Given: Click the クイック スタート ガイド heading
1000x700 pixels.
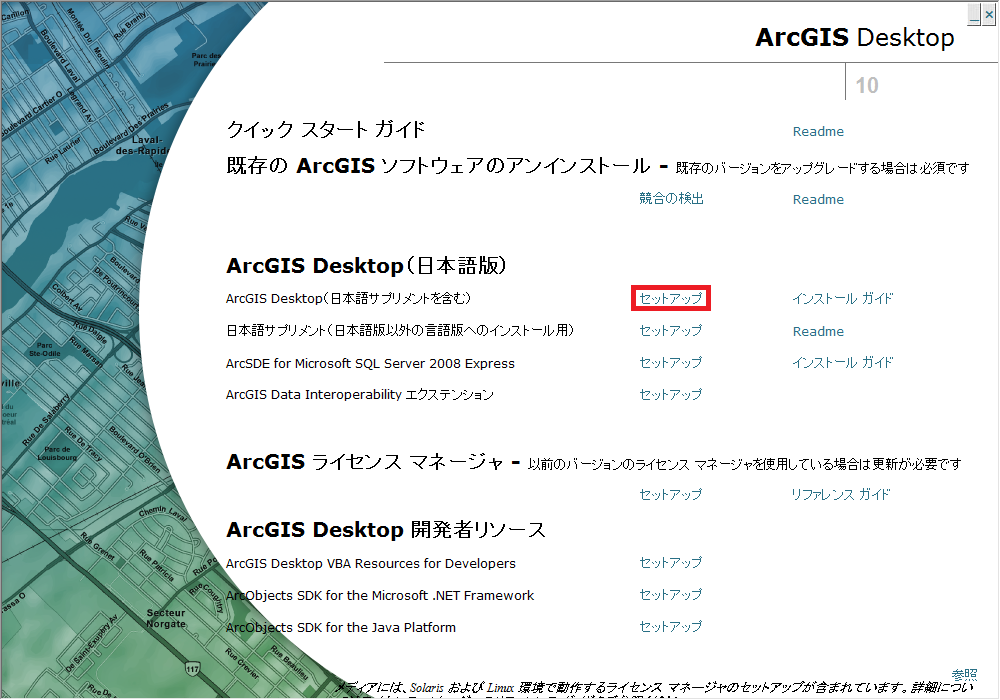Looking at the screenshot, I should tap(326, 129).
